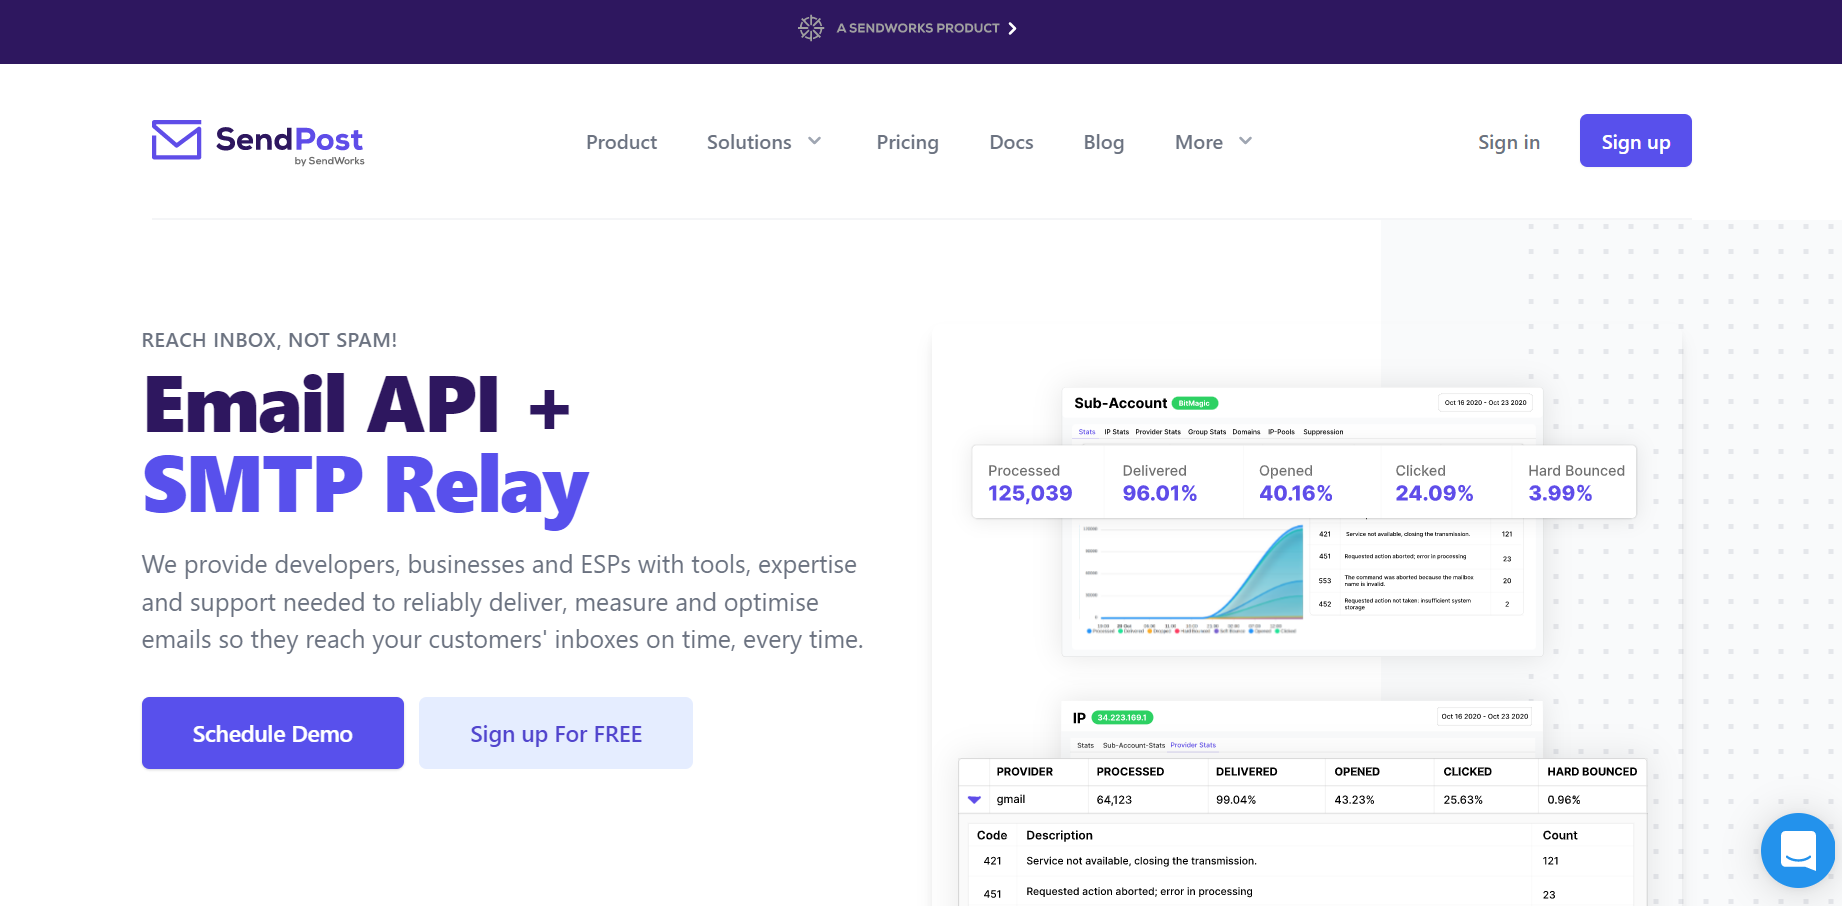Click the chevron next to A SENDWORKS PRODUCT
The width and height of the screenshot is (1842, 906).
[1013, 27]
